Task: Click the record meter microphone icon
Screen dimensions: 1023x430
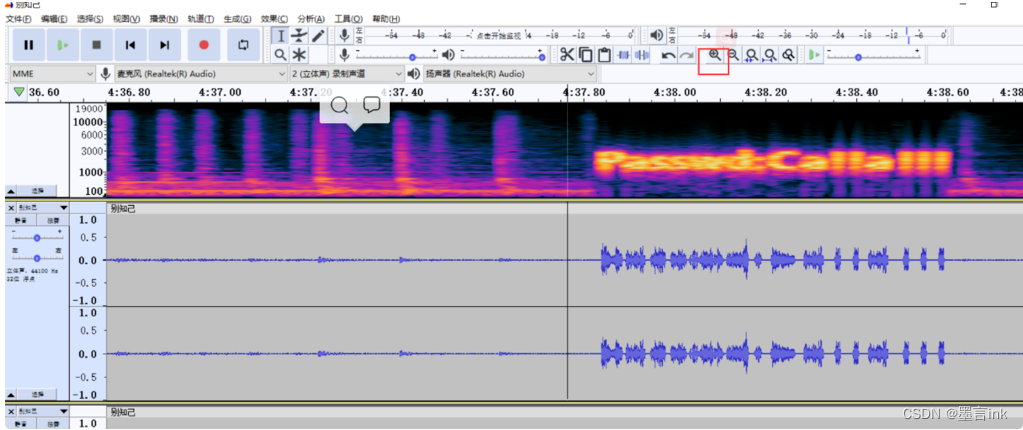Action: pos(344,35)
